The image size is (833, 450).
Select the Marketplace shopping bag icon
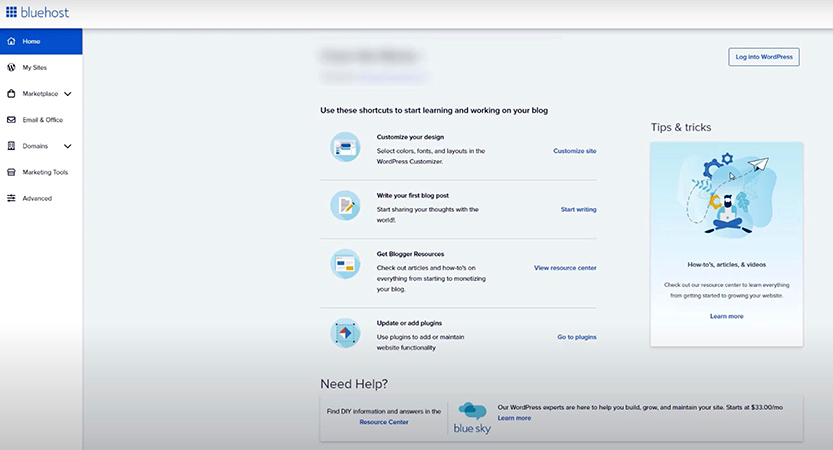[x=11, y=94]
